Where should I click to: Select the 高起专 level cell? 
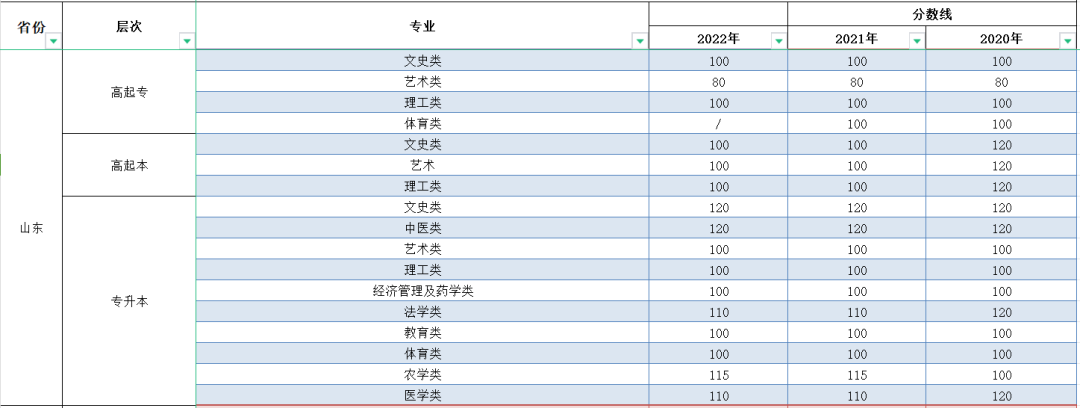tap(129, 92)
